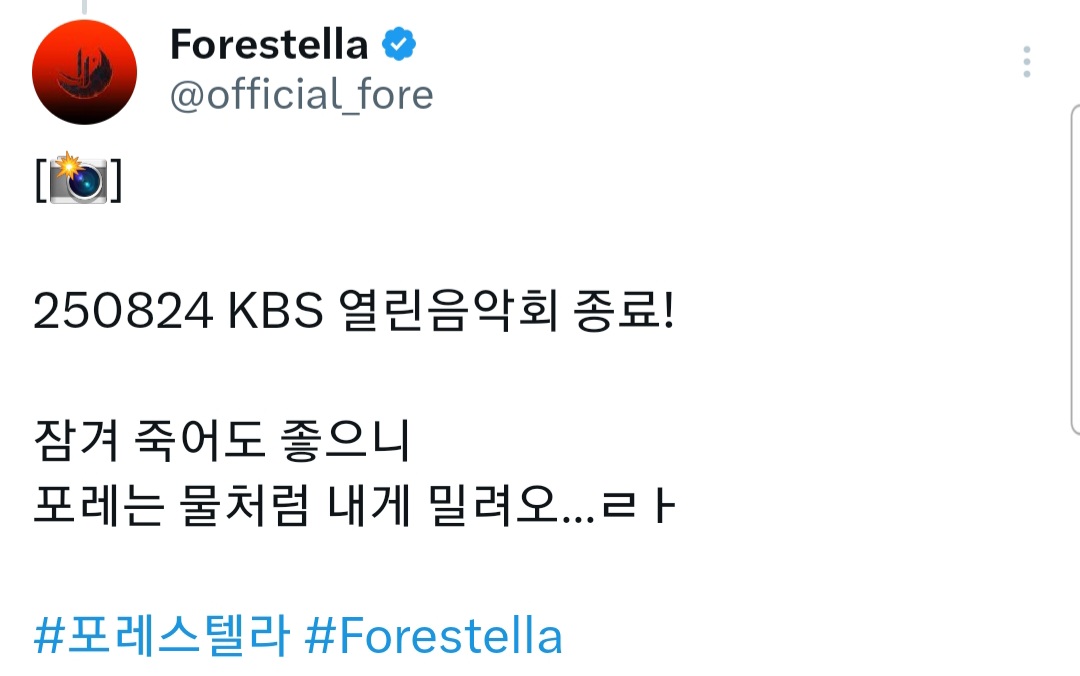The image size is (1080, 676).
Task: Click the '250824' date text
Action: [122, 314]
